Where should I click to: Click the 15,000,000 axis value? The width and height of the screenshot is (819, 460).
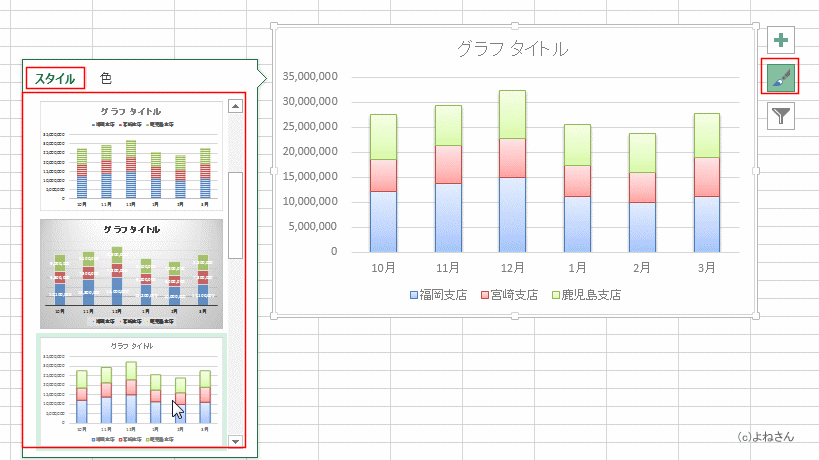pos(310,176)
